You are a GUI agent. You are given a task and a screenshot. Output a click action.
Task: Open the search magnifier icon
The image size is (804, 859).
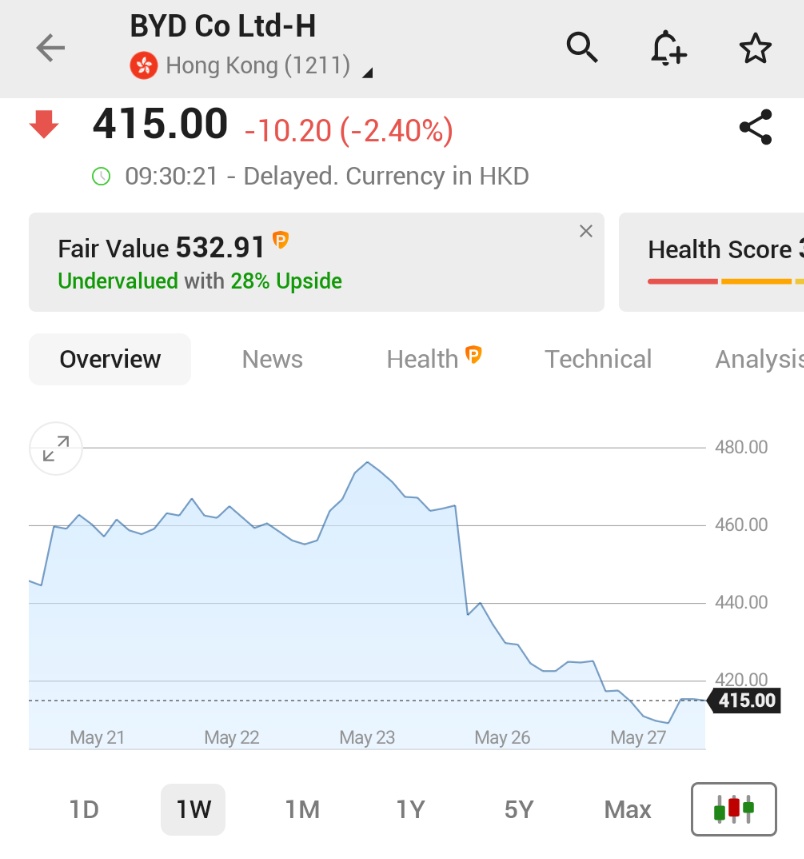coord(582,48)
